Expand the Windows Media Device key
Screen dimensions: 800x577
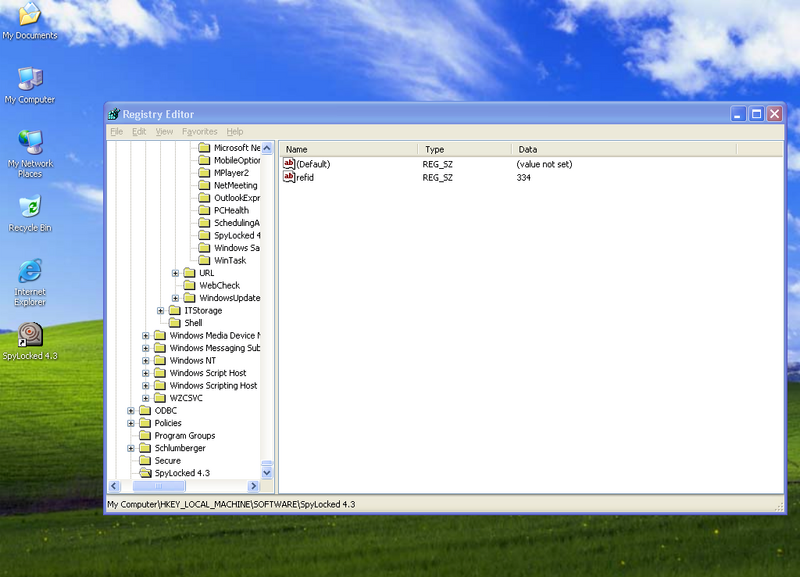tap(145, 336)
